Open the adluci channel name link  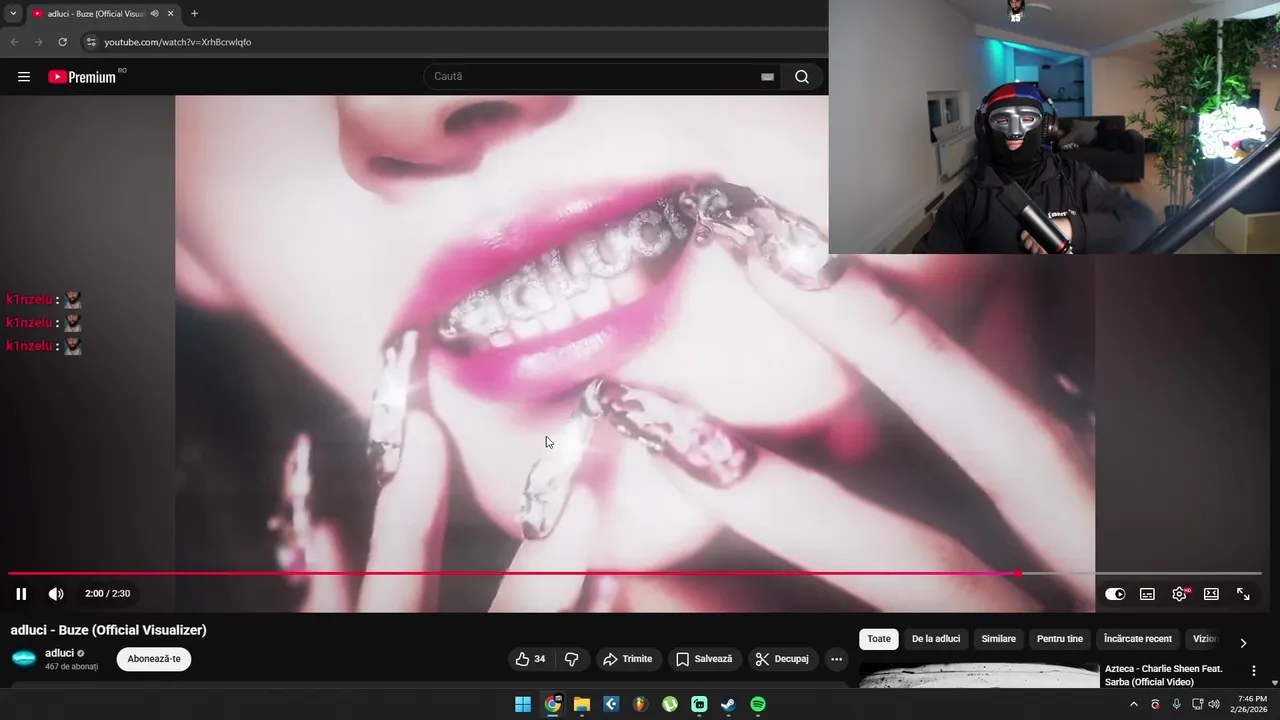(59, 653)
